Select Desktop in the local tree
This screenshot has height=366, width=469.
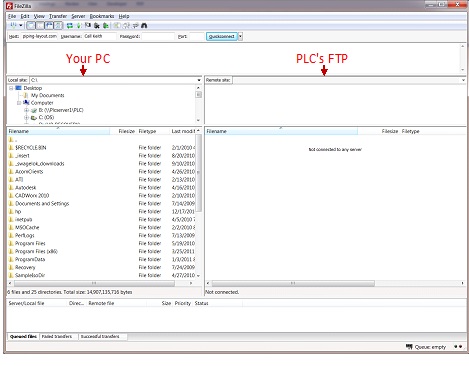(x=33, y=88)
